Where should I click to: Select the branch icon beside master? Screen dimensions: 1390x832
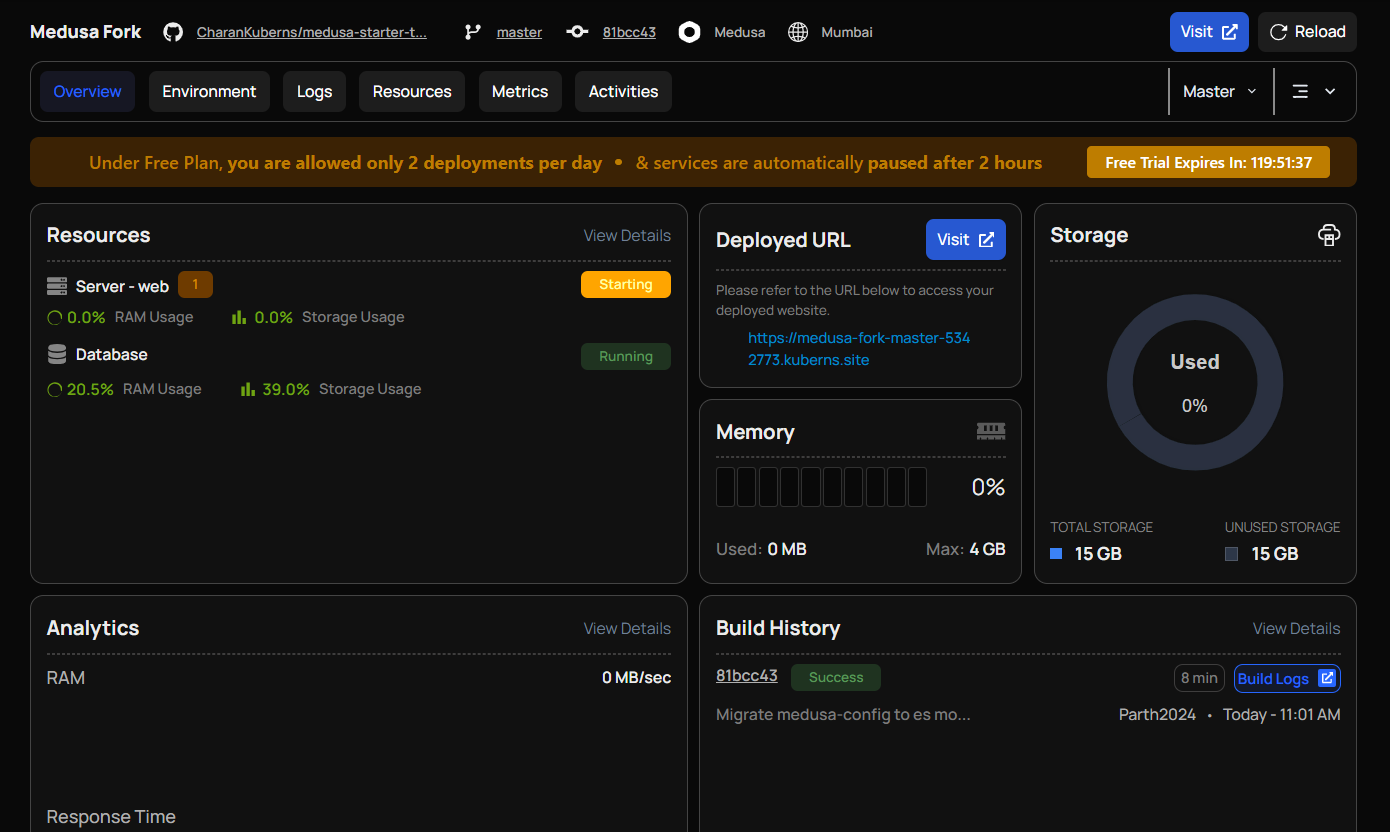tap(472, 31)
